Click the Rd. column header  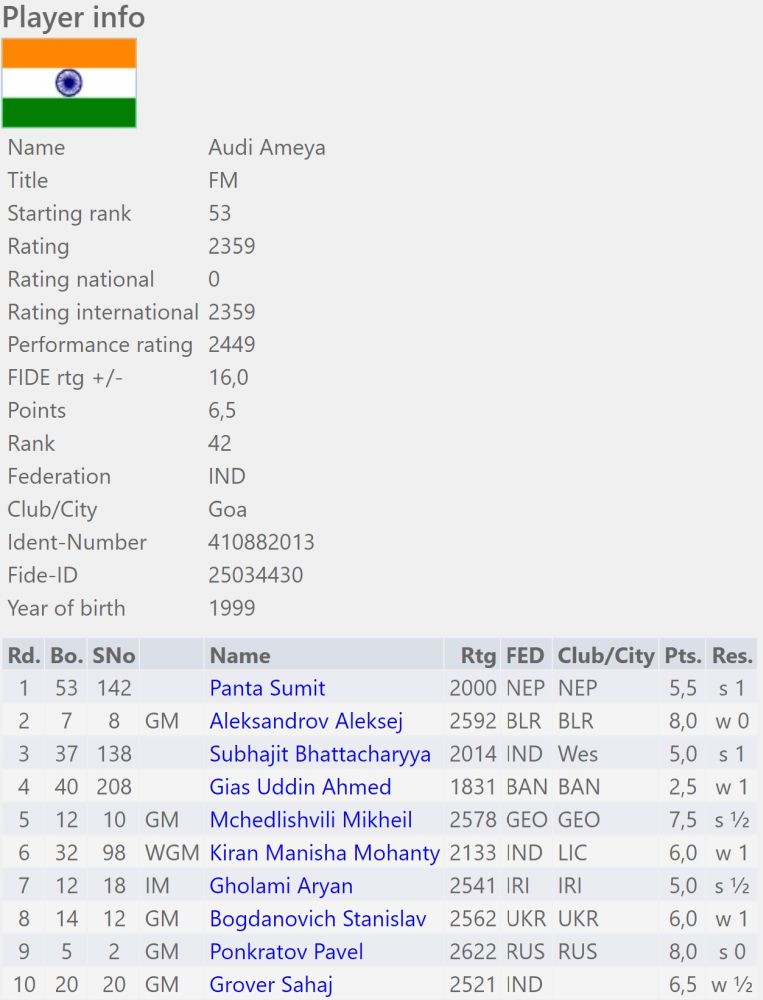[x=24, y=655]
